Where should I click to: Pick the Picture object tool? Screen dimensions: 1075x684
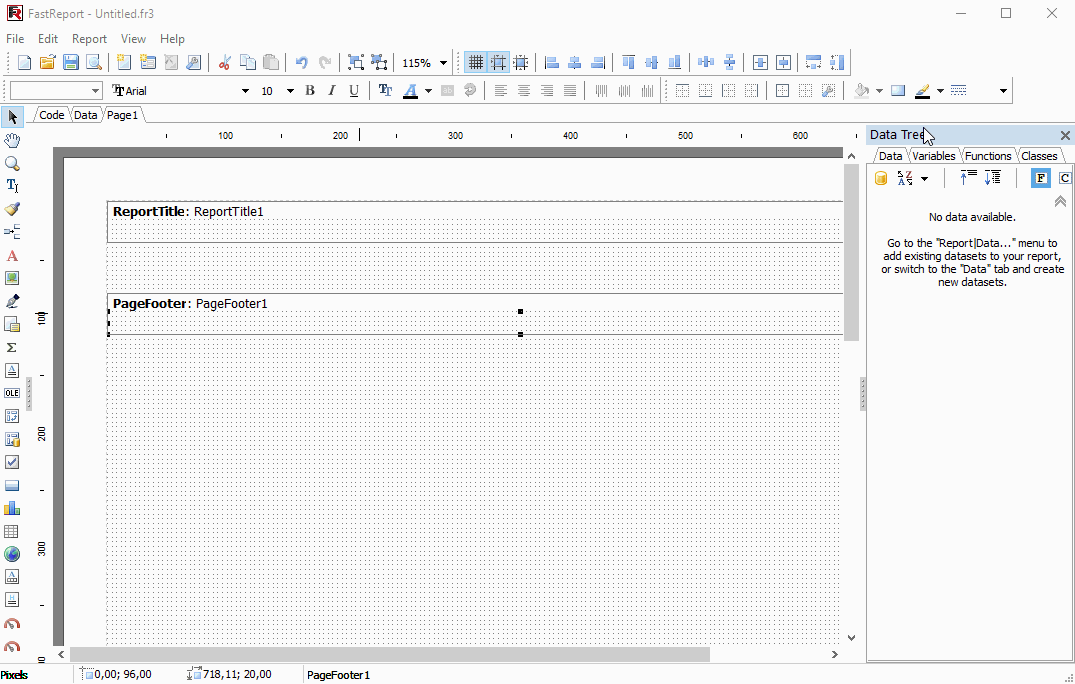[x=12, y=278]
